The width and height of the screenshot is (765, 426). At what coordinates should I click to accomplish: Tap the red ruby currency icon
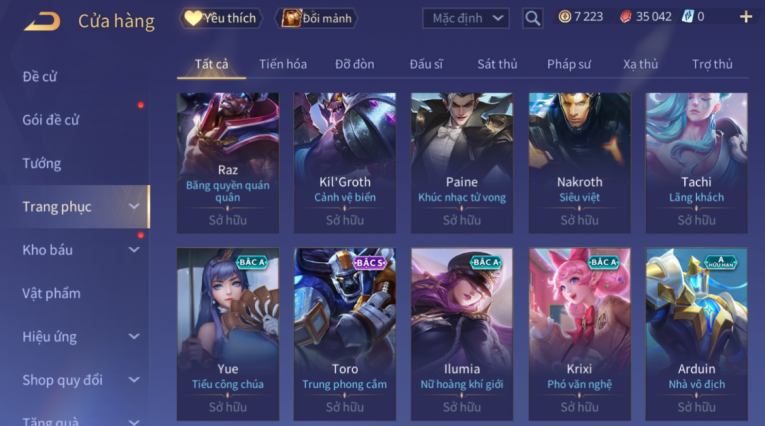tap(625, 17)
